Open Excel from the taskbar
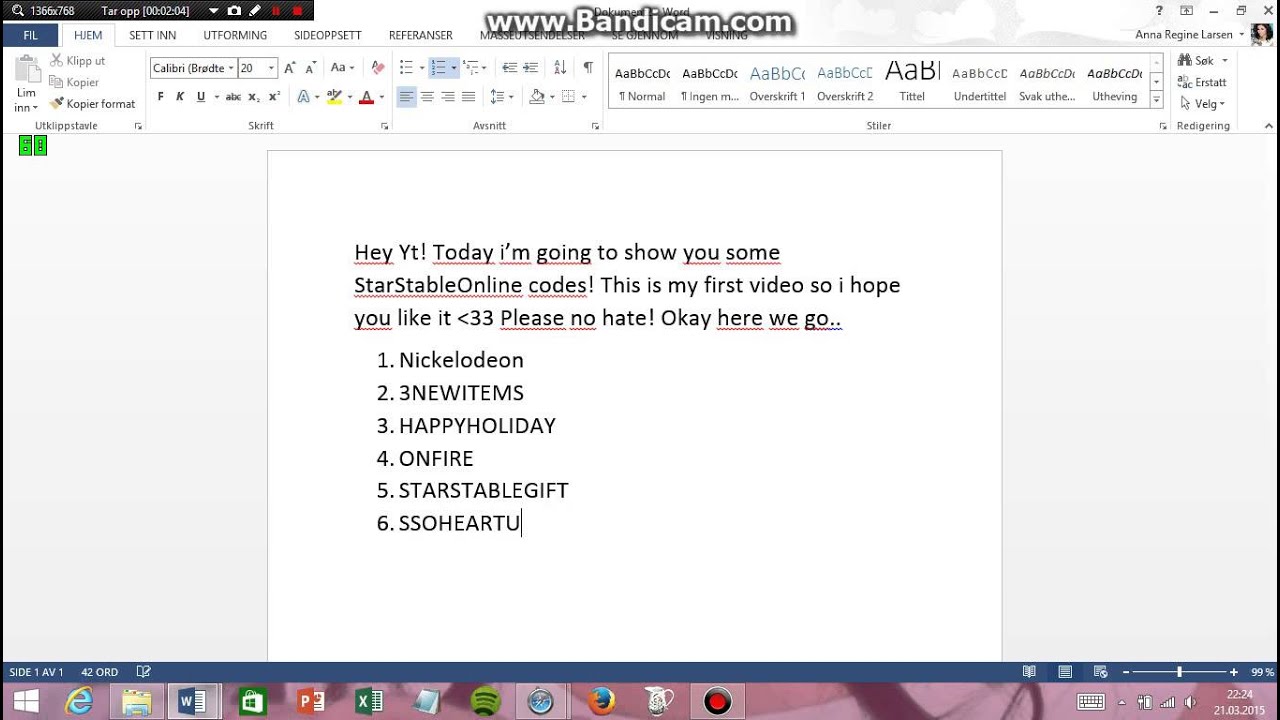1280x720 pixels. coord(370,701)
